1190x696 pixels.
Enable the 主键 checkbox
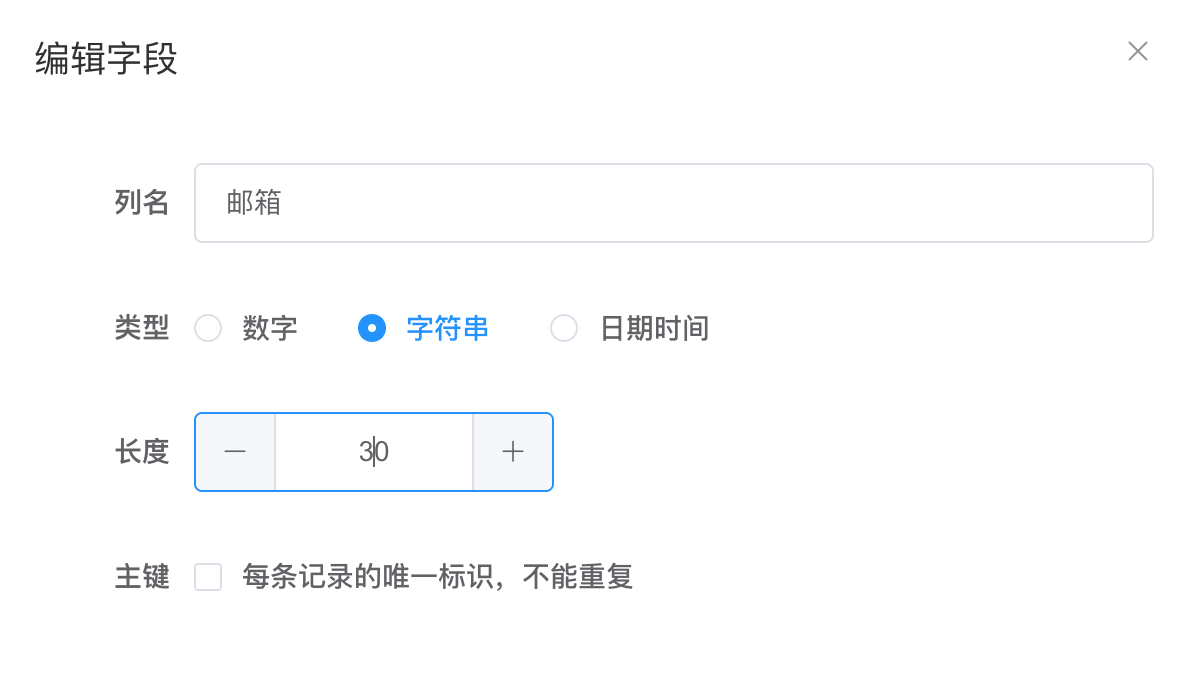click(x=208, y=577)
